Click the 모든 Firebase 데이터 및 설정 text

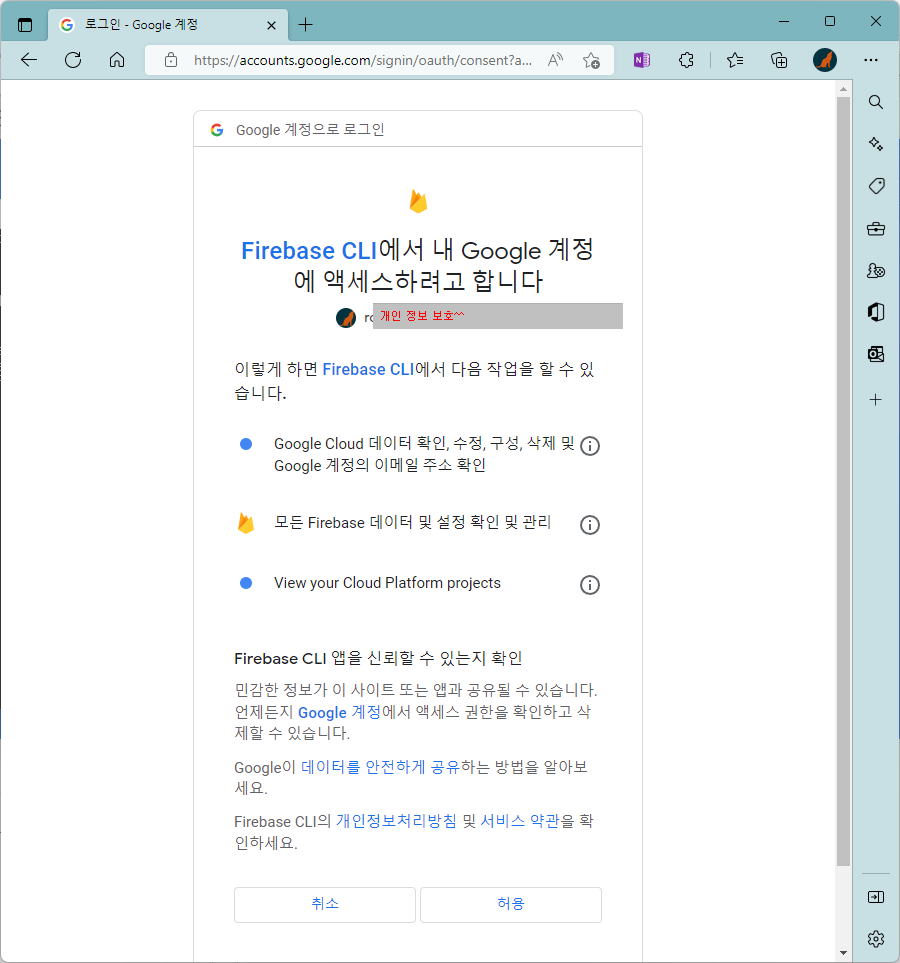412,523
